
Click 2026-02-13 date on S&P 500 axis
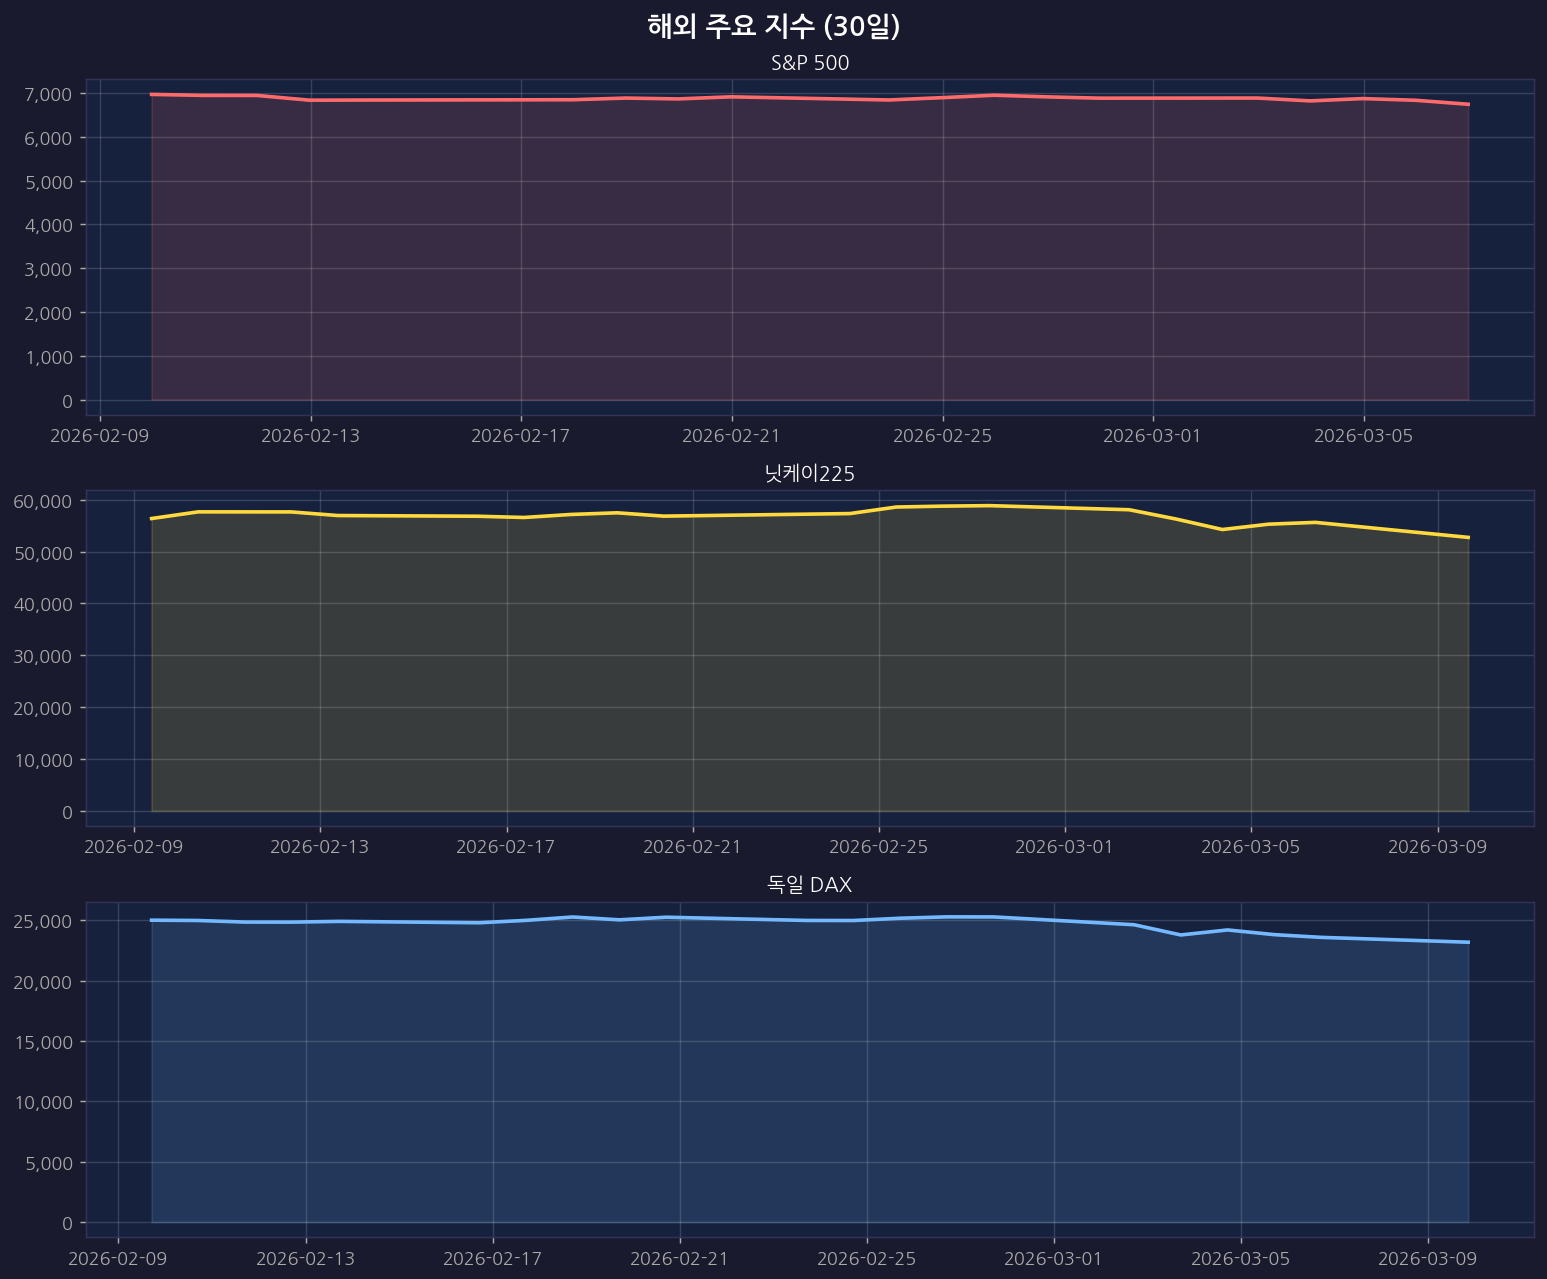310,436
